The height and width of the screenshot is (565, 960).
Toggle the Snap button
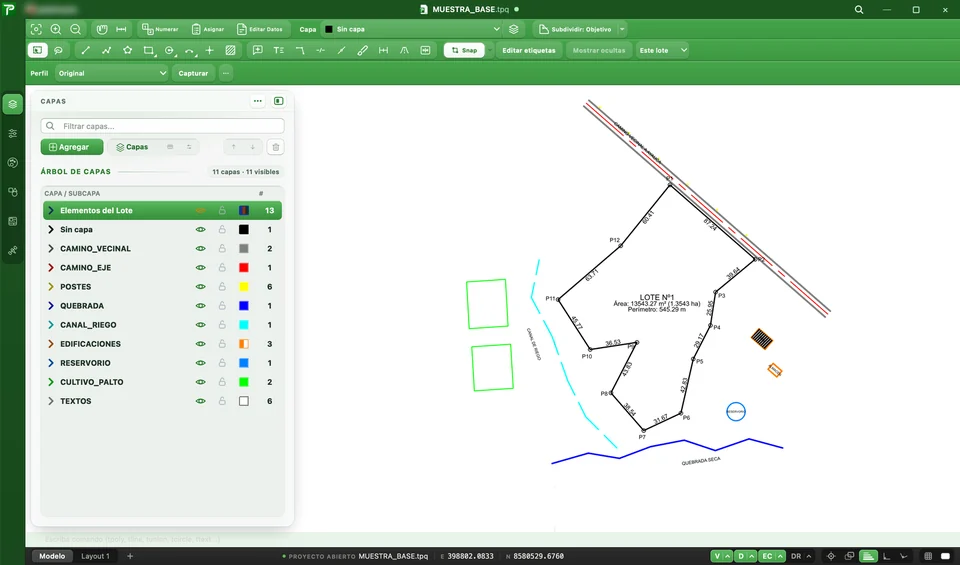click(464, 50)
